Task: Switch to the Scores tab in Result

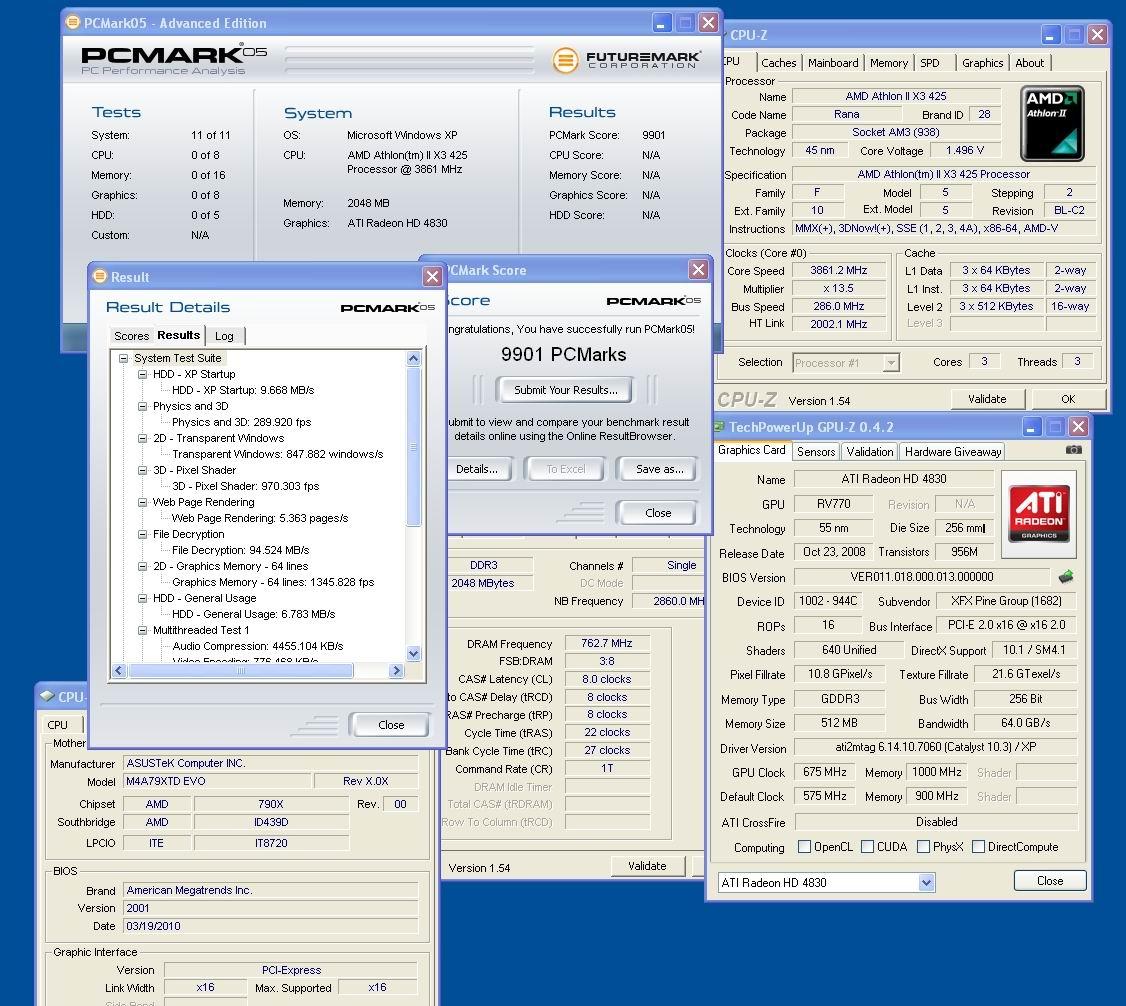Action: pyautogui.click(x=131, y=336)
